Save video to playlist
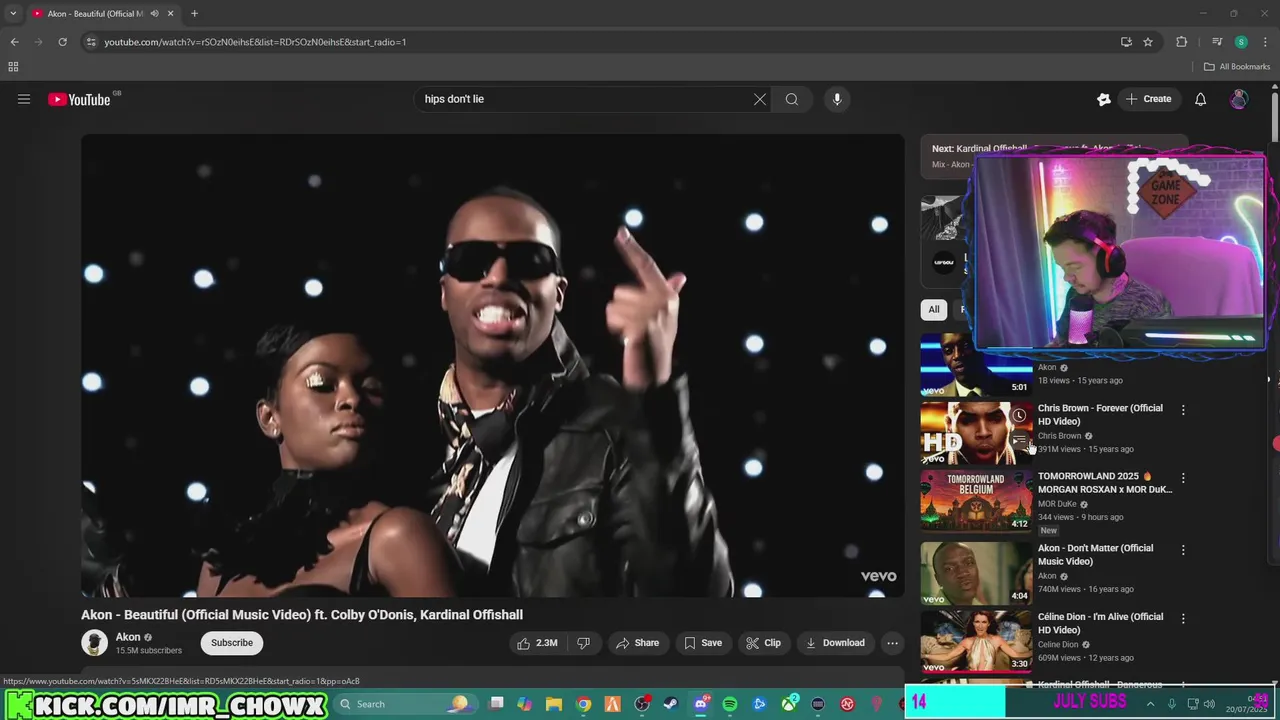 (x=703, y=643)
